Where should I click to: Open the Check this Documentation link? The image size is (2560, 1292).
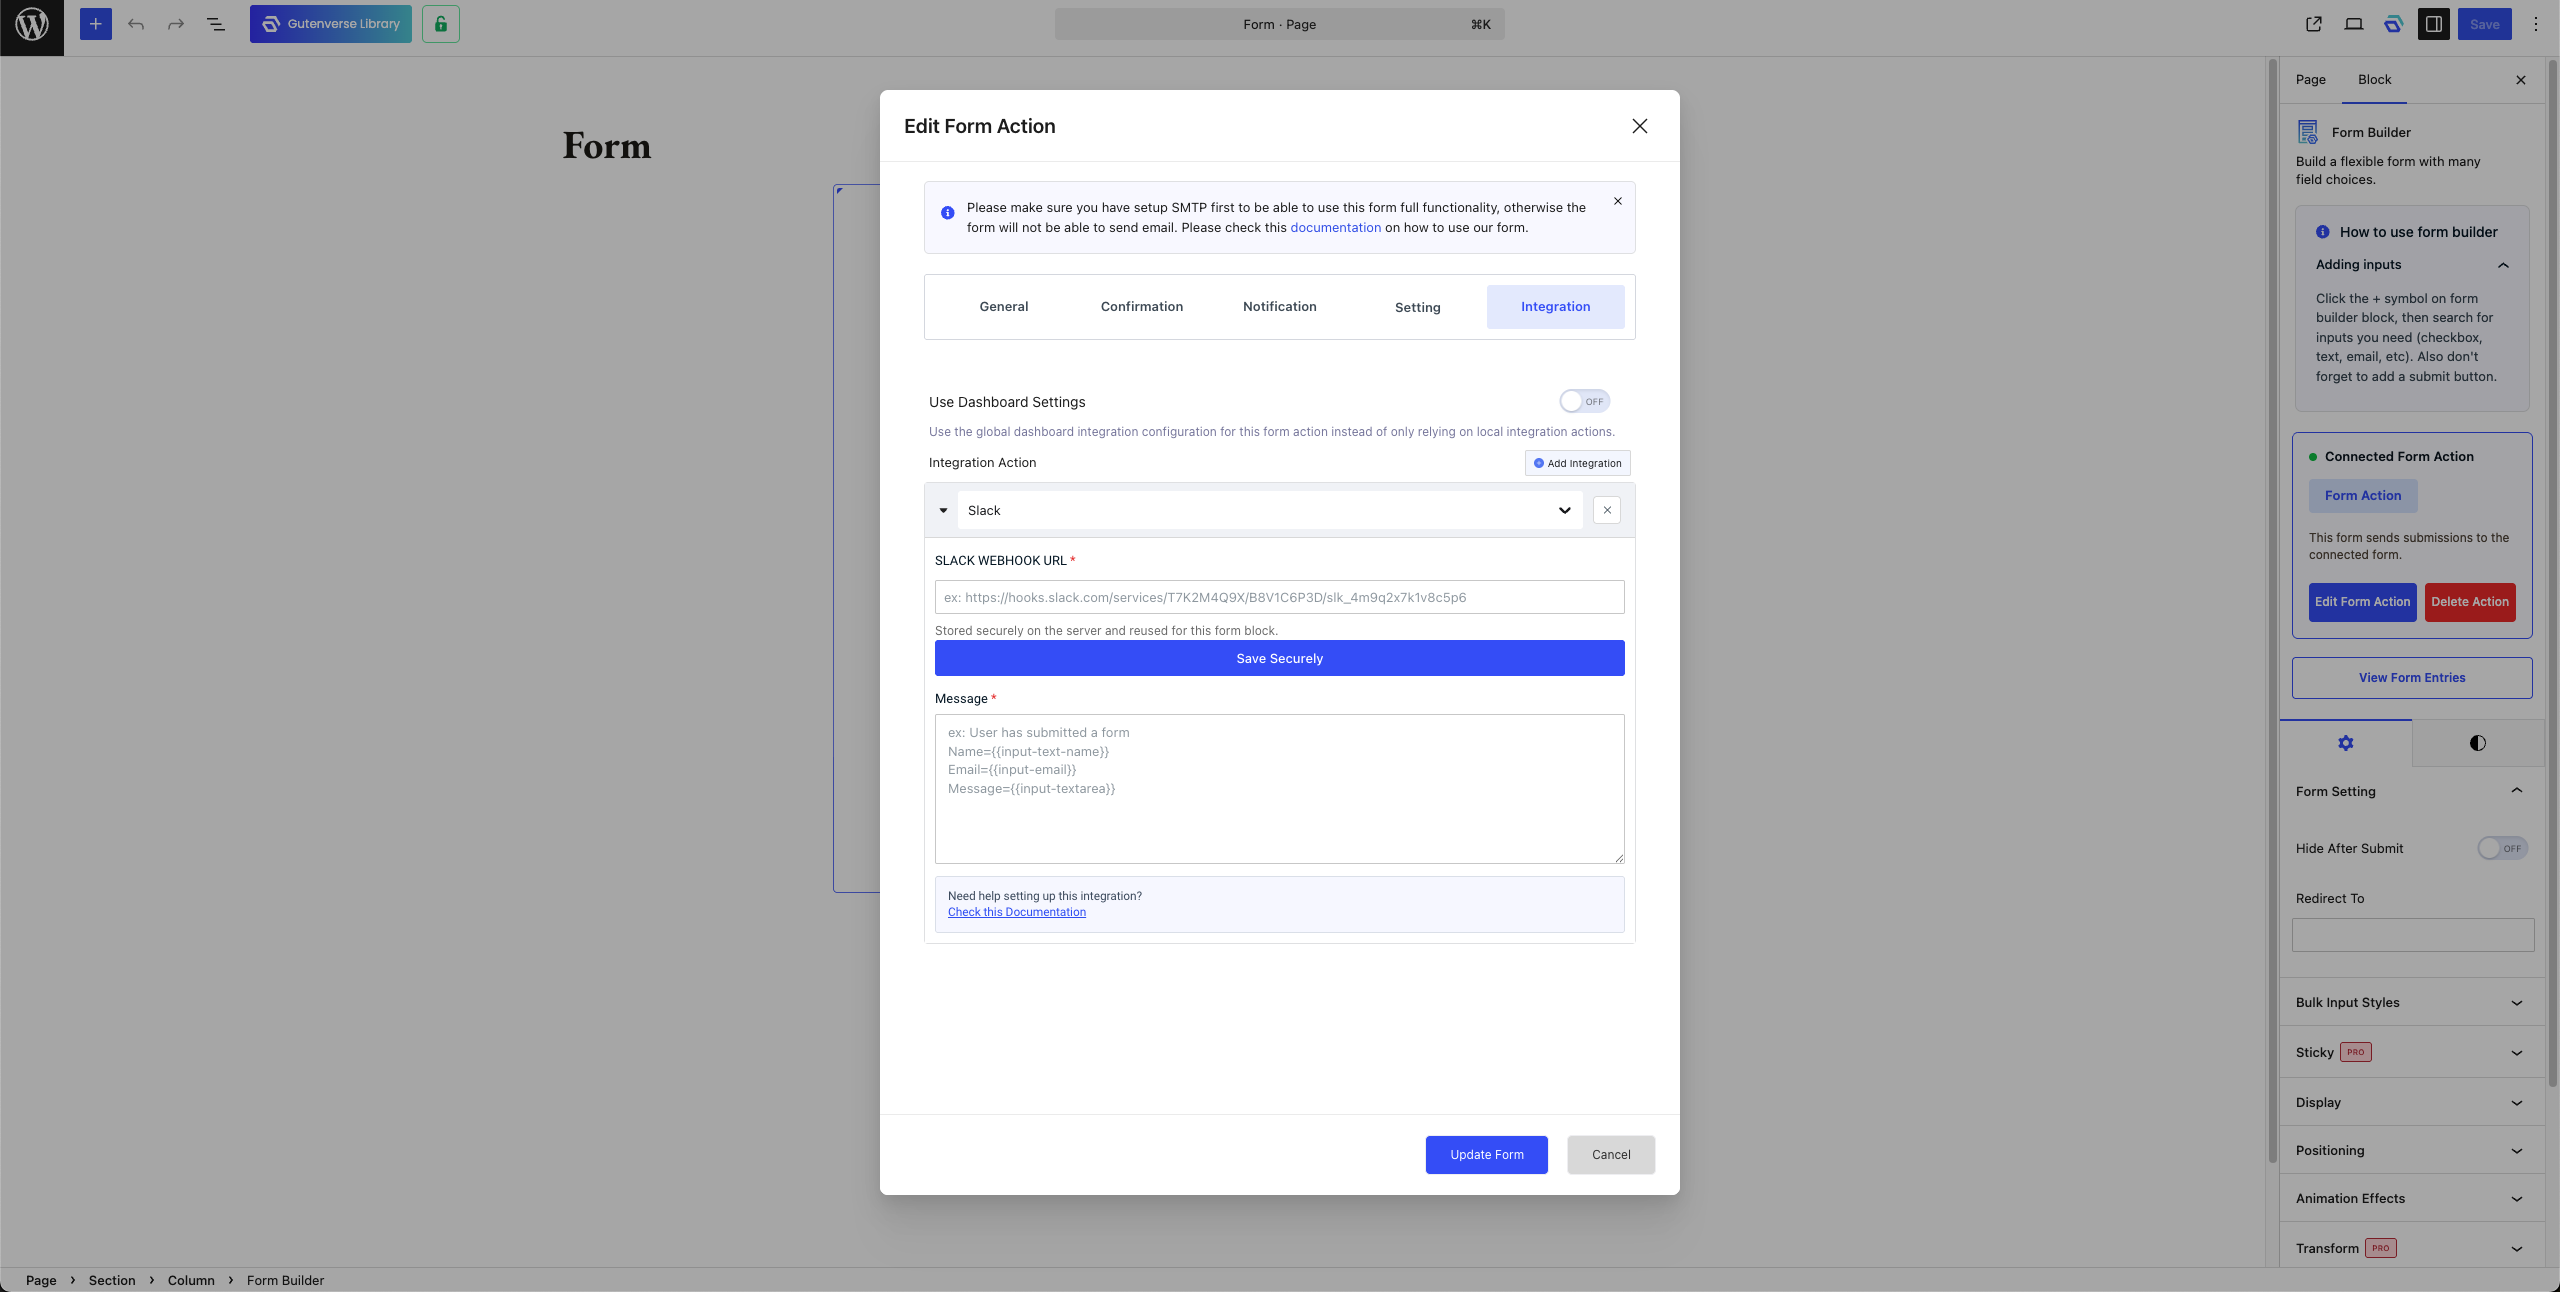click(x=1017, y=912)
